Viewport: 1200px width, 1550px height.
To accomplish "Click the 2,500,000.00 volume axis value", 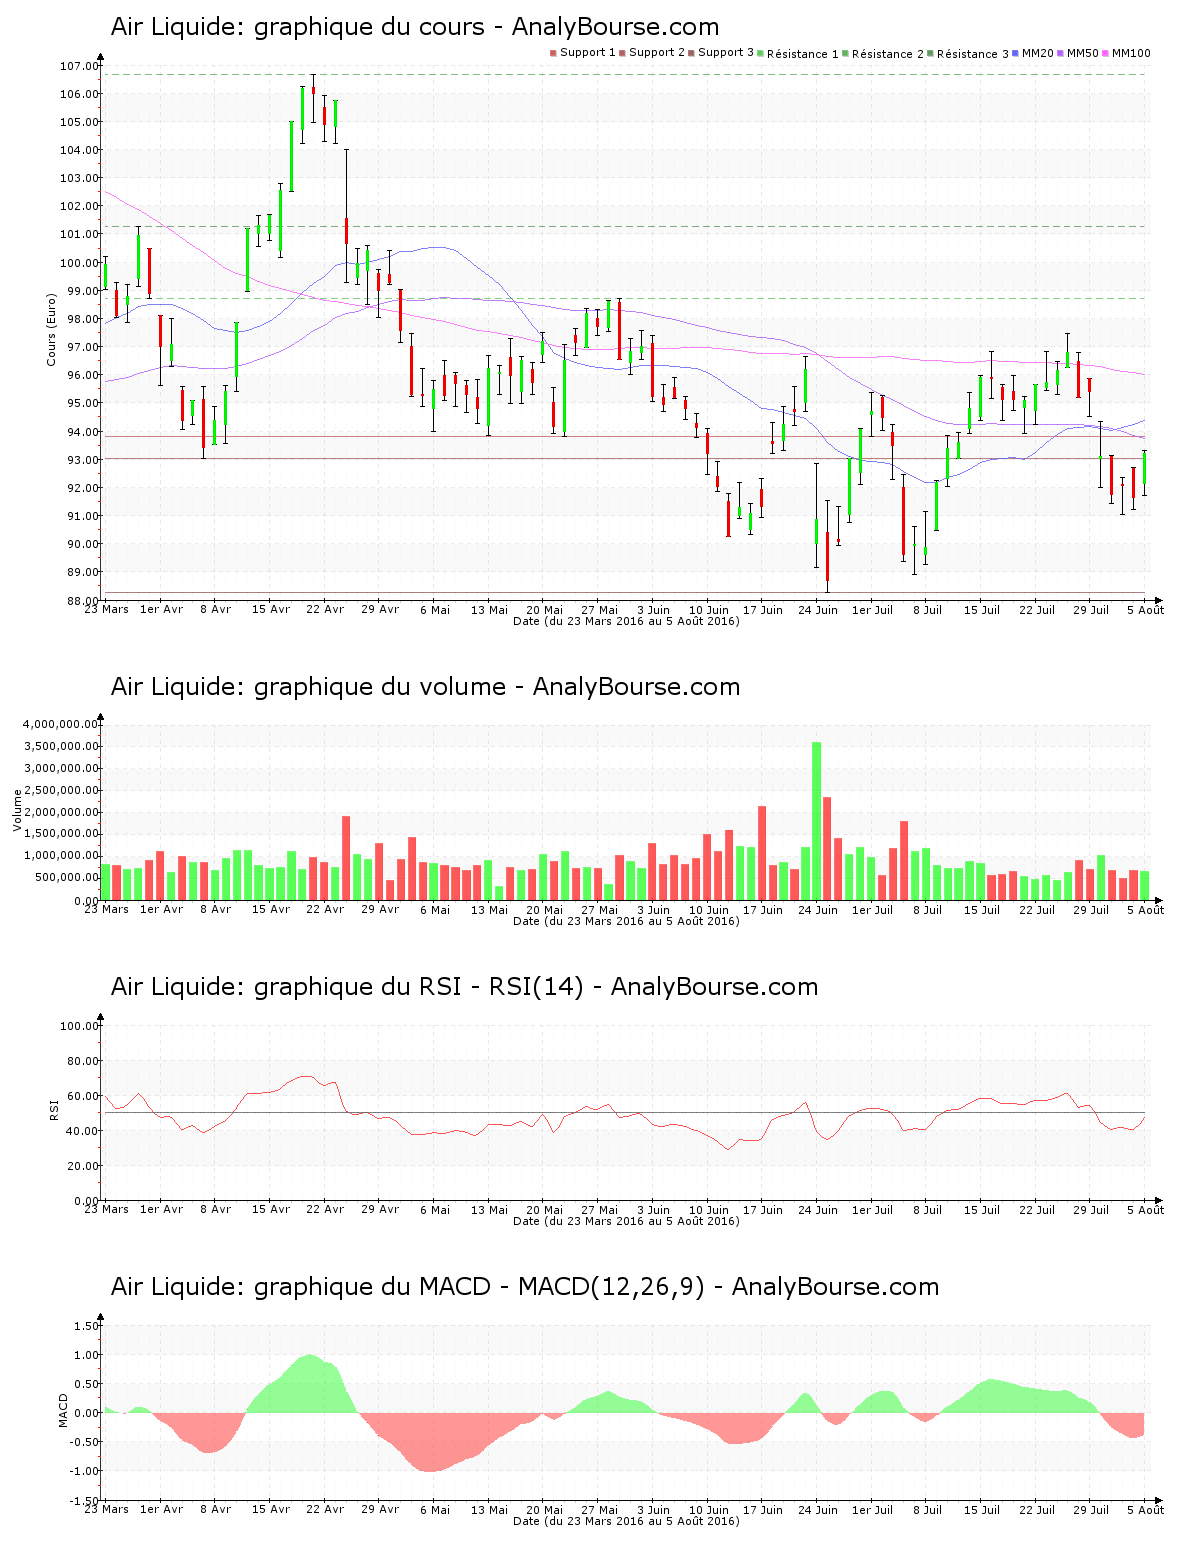I will (60, 790).
